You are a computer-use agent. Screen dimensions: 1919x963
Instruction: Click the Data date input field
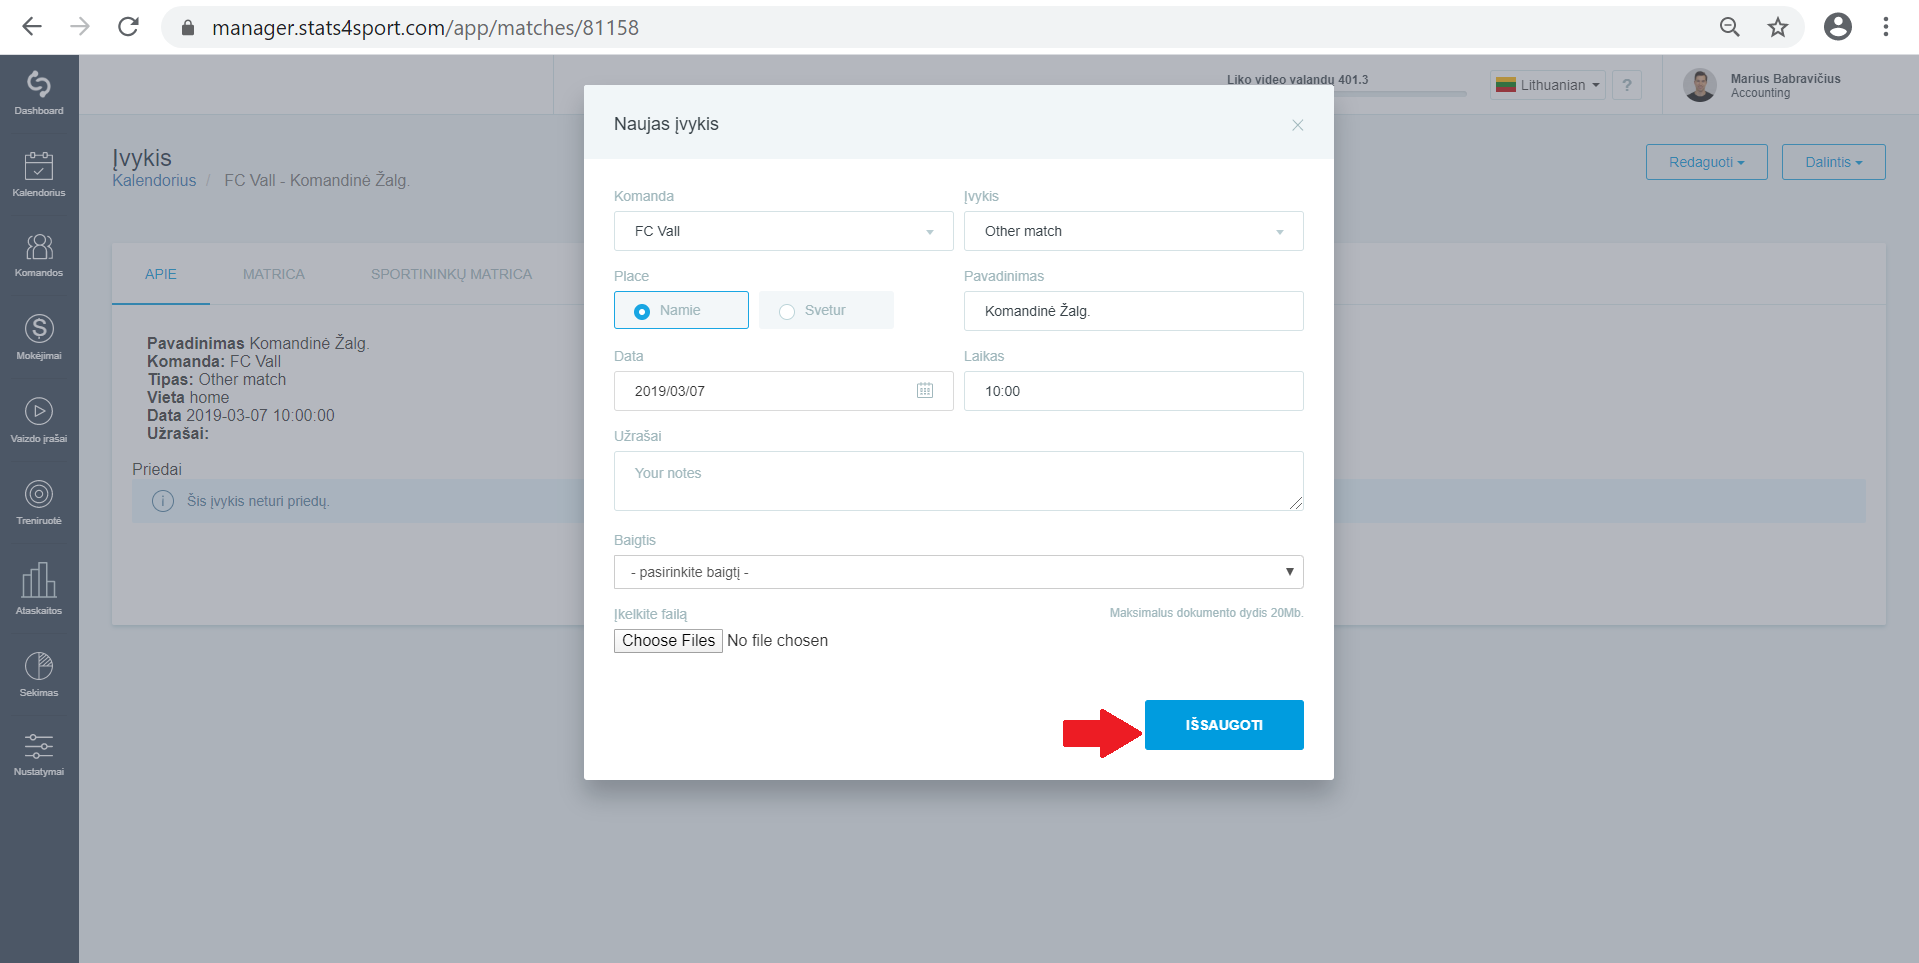(784, 391)
